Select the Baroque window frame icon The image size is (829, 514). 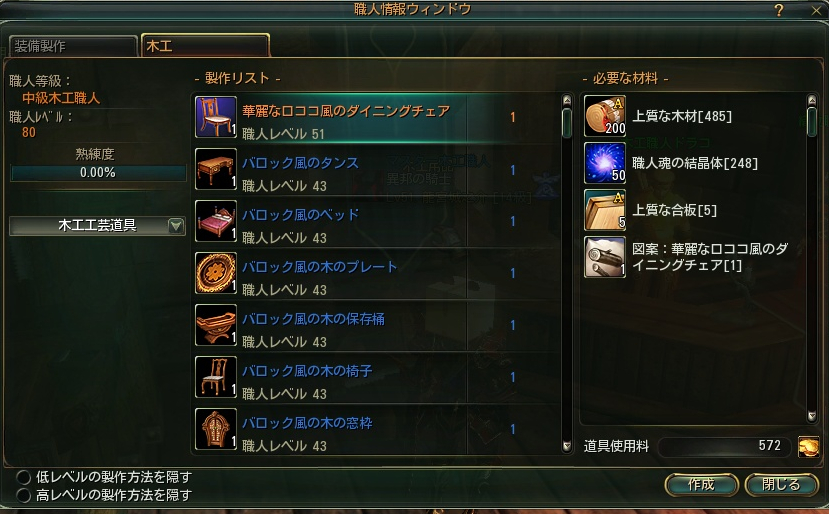click(216, 429)
